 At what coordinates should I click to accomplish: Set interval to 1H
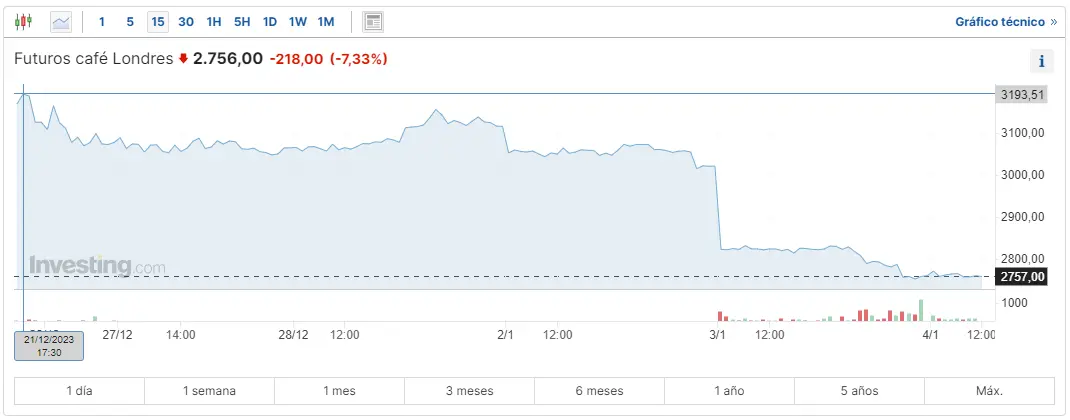point(214,21)
